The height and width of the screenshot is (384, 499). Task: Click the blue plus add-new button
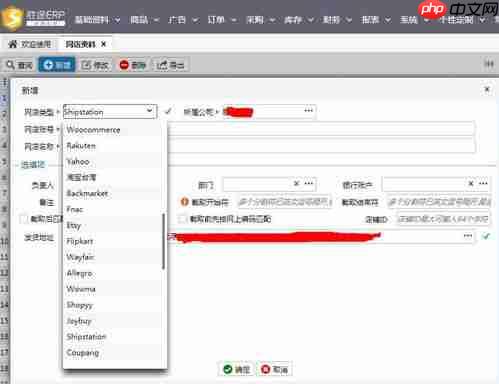(x=57, y=65)
